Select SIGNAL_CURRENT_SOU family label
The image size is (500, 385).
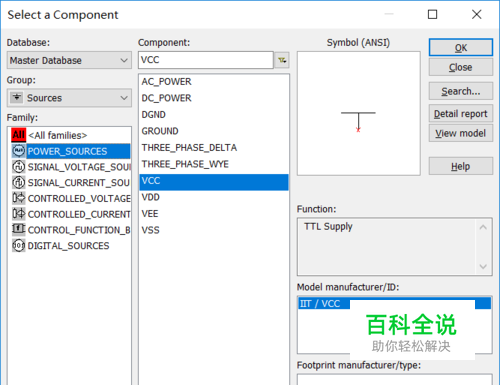coord(79,183)
